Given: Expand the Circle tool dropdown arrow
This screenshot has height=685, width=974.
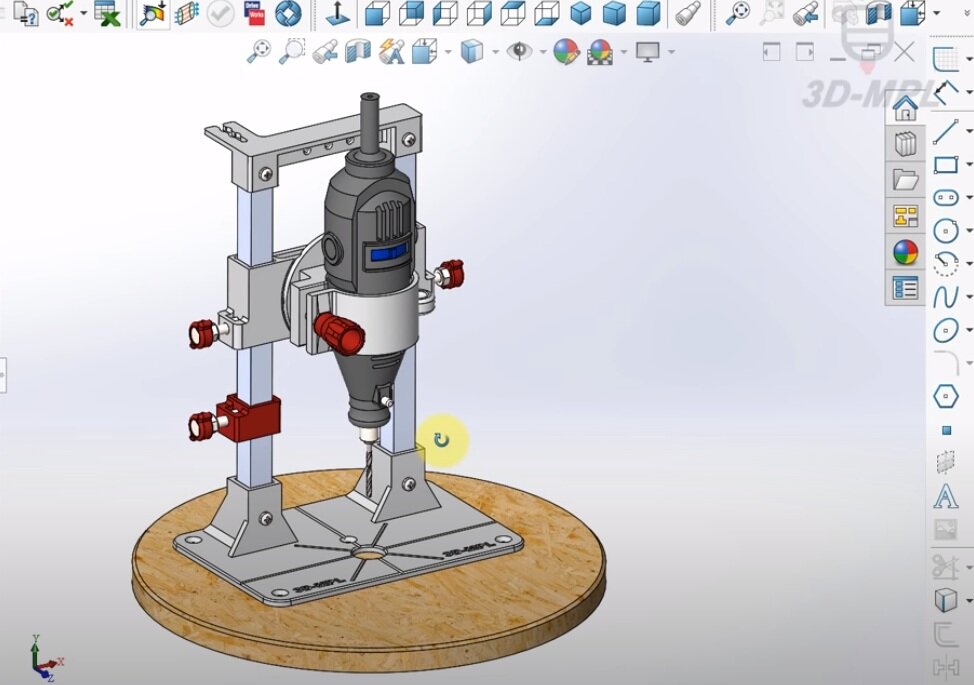Looking at the screenshot, I should coord(969,230).
